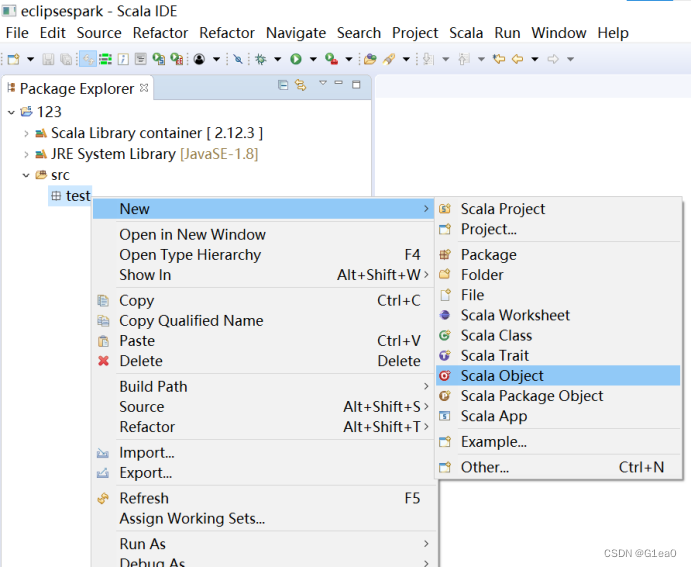
Task: Click the Scala Class green C icon
Action: [x=445, y=336]
